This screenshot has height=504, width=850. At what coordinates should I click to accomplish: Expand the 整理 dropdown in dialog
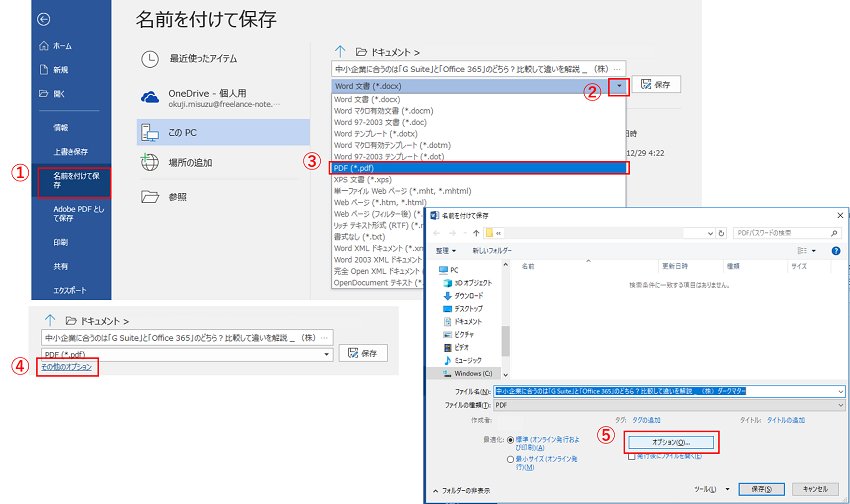[x=447, y=250]
